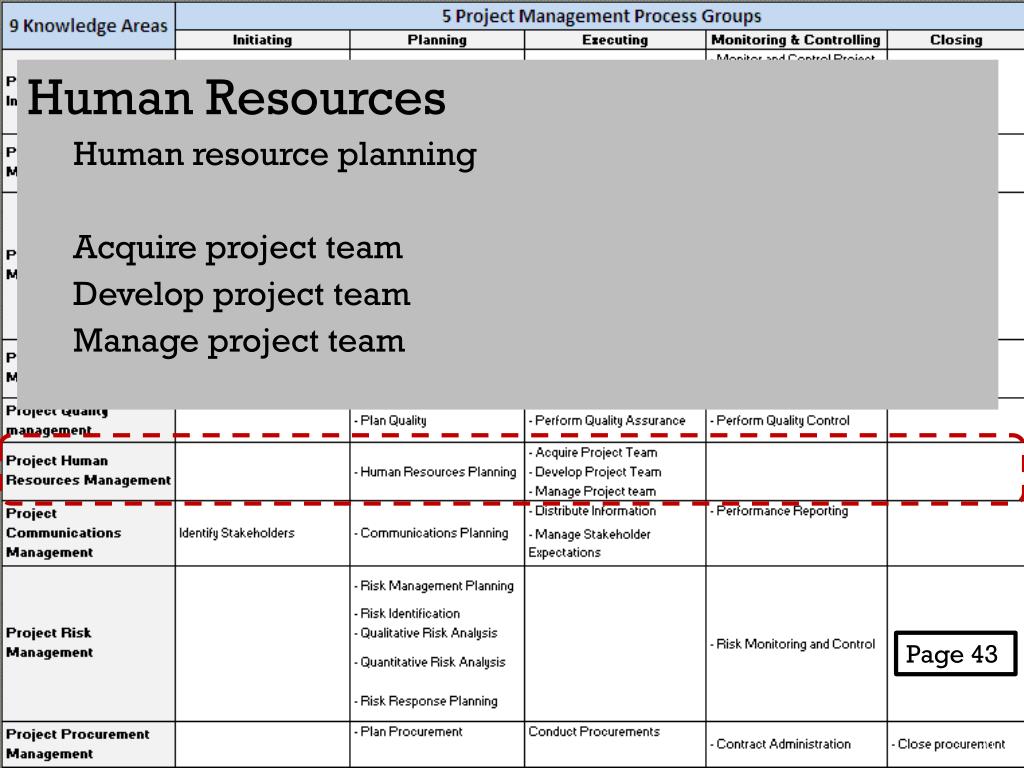Click '- Risk Response Planning' entry
The height and width of the screenshot is (768, 1024).
pyautogui.click(x=425, y=701)
